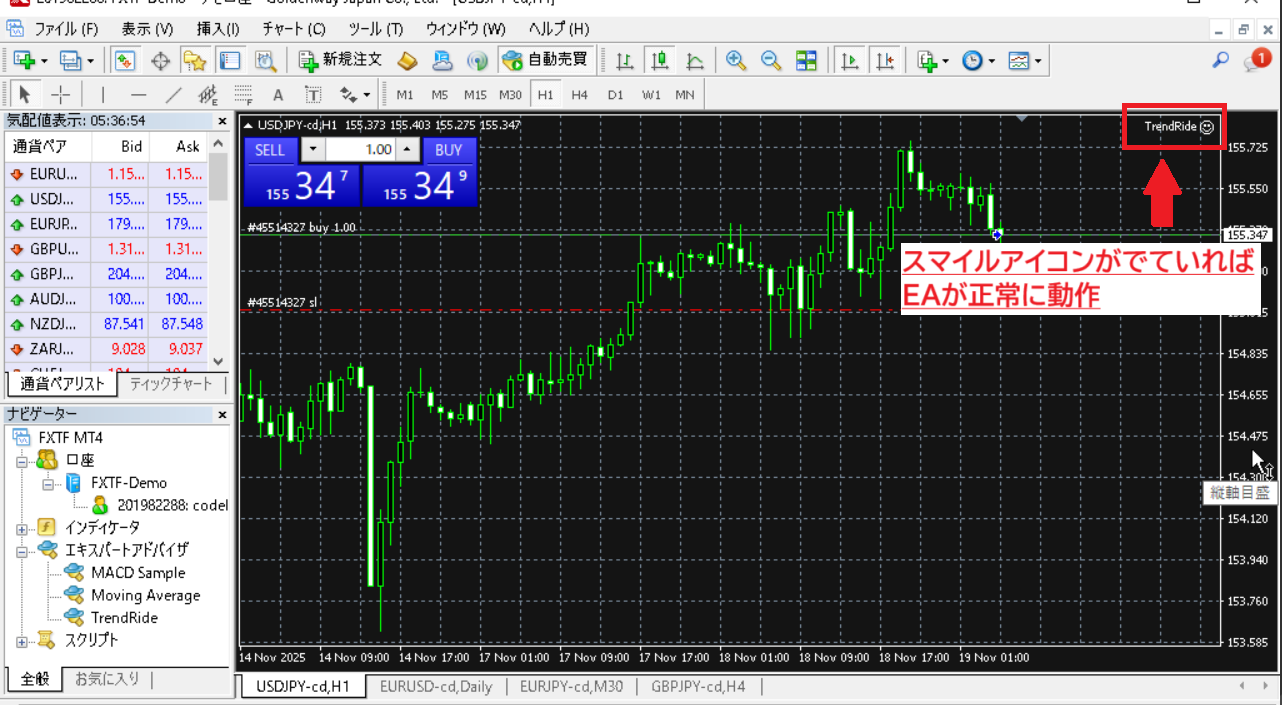Expand the スクリプト tree node

coord(22,640)
